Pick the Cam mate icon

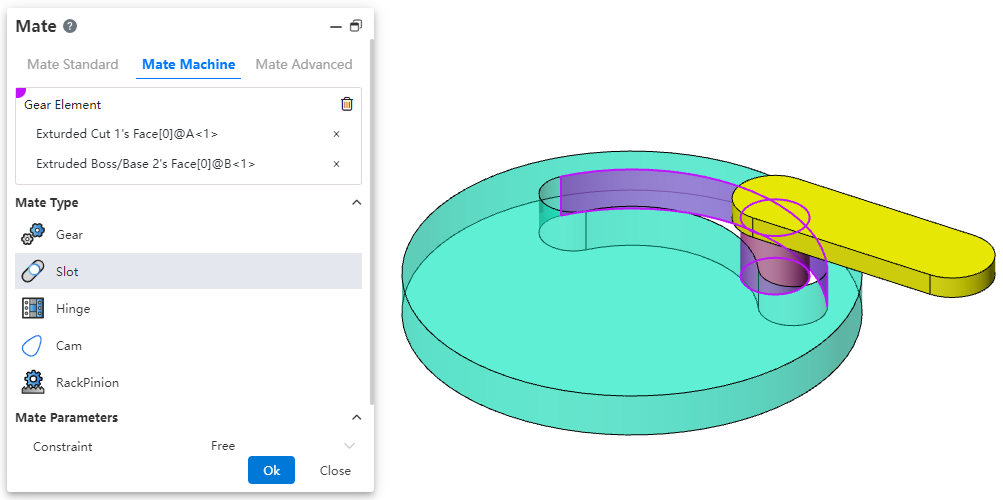(33, 346)
